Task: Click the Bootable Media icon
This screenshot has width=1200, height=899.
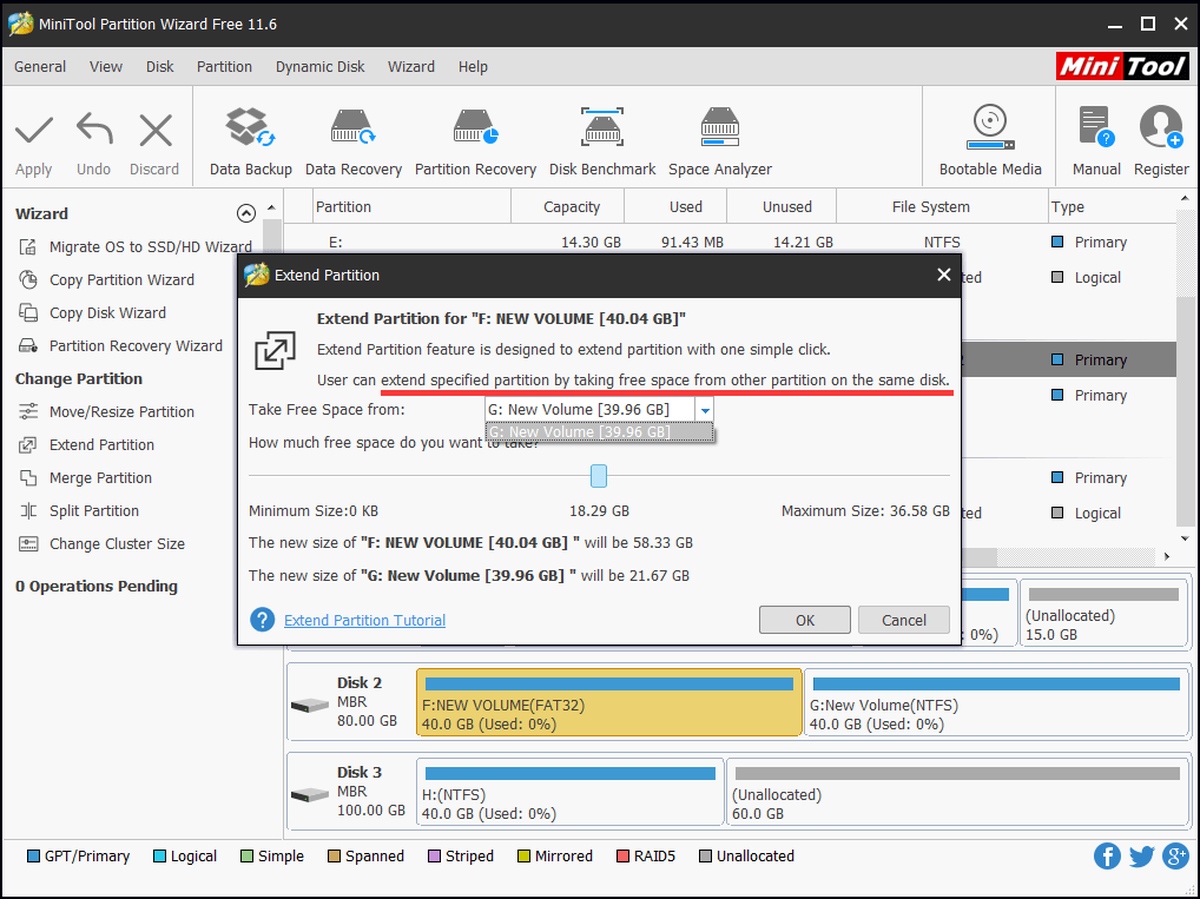Action: pos(990,128)
